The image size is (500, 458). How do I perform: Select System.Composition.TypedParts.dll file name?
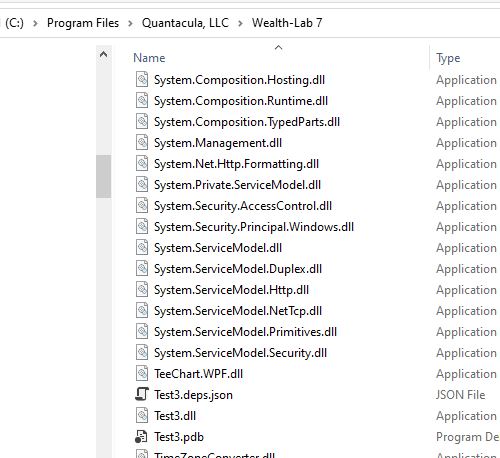tap(247, 122)
